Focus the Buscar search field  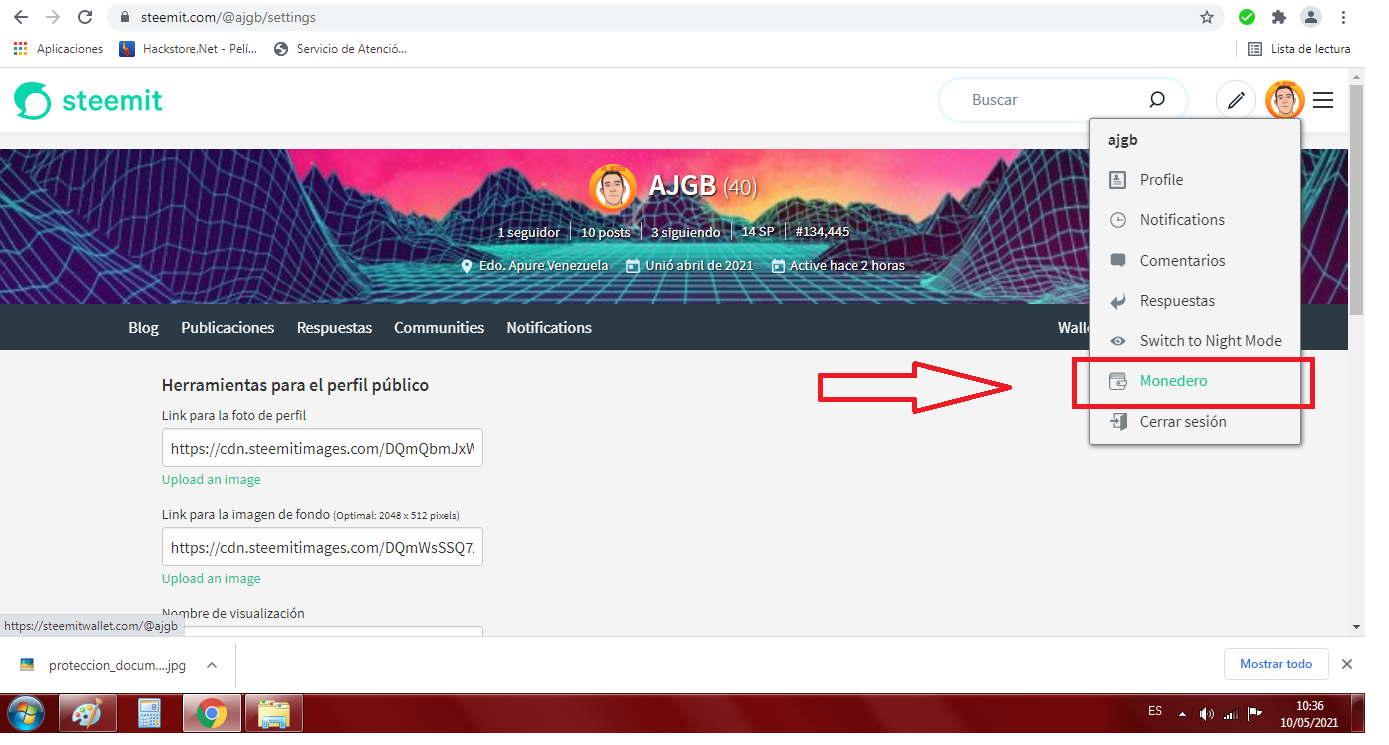pyautogui.click(x=1050, y=100)
